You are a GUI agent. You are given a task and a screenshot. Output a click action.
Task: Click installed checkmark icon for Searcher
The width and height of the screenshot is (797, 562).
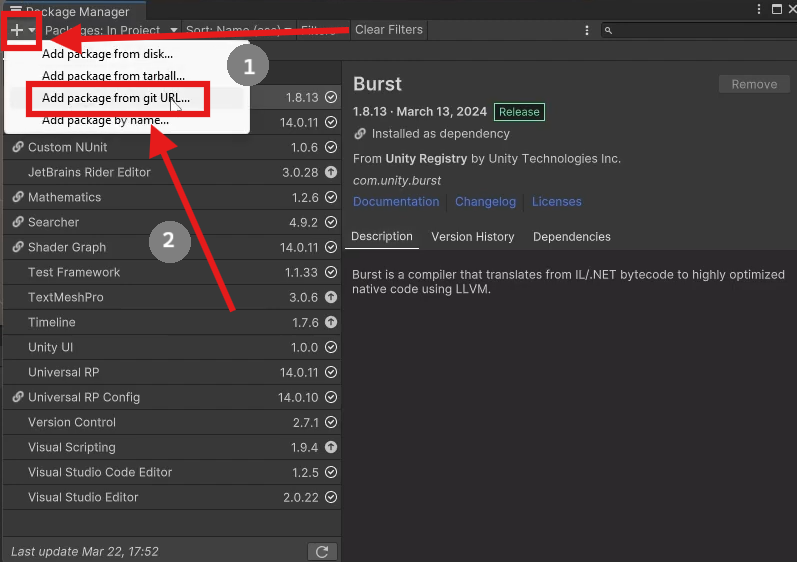pyautogui.click(x=331, y=222)
